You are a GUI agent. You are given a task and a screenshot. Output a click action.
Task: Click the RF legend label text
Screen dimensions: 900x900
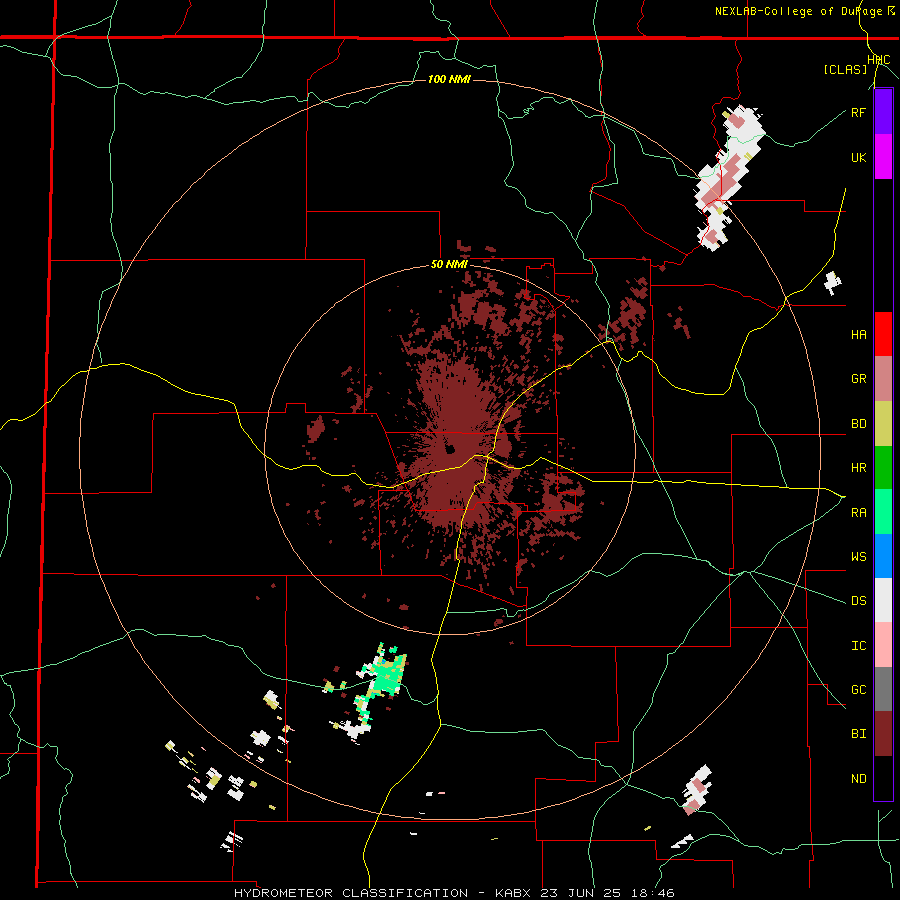pos(858,112)
